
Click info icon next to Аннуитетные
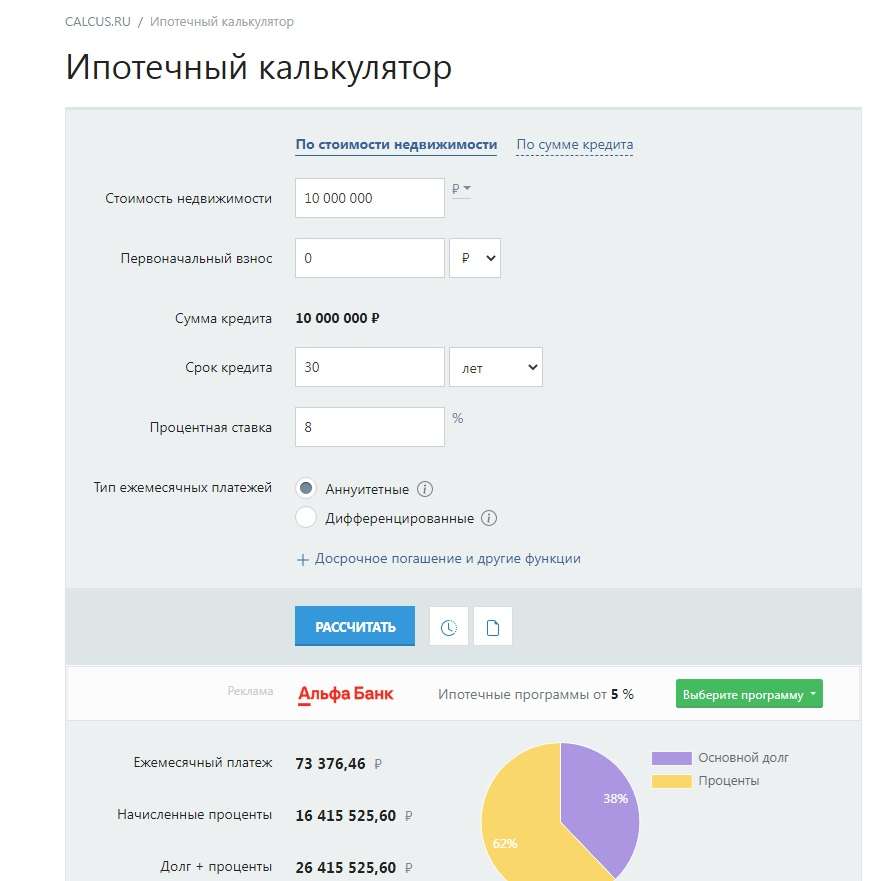(x=425, y=489)
